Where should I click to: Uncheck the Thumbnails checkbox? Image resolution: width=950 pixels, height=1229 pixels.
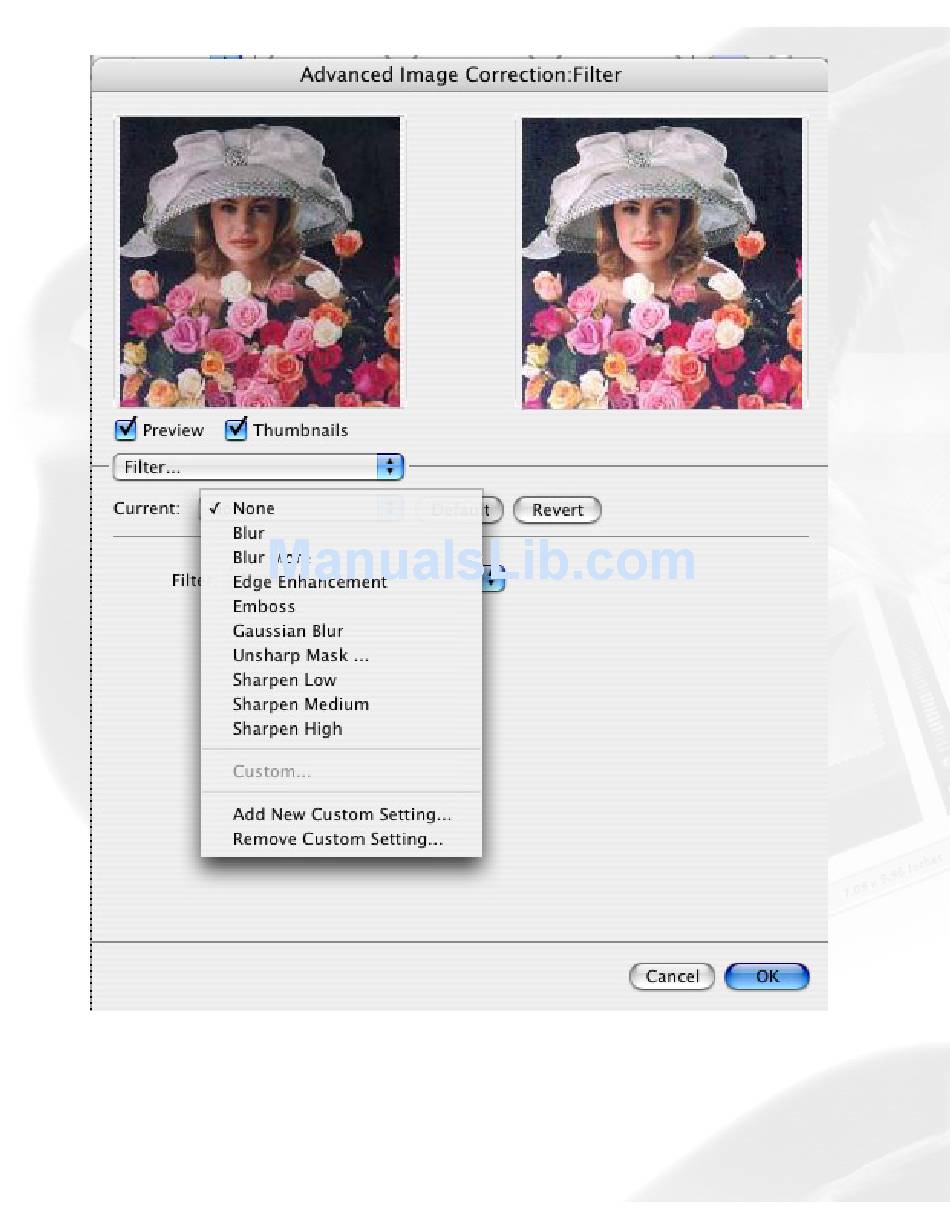tap(236, 430)
